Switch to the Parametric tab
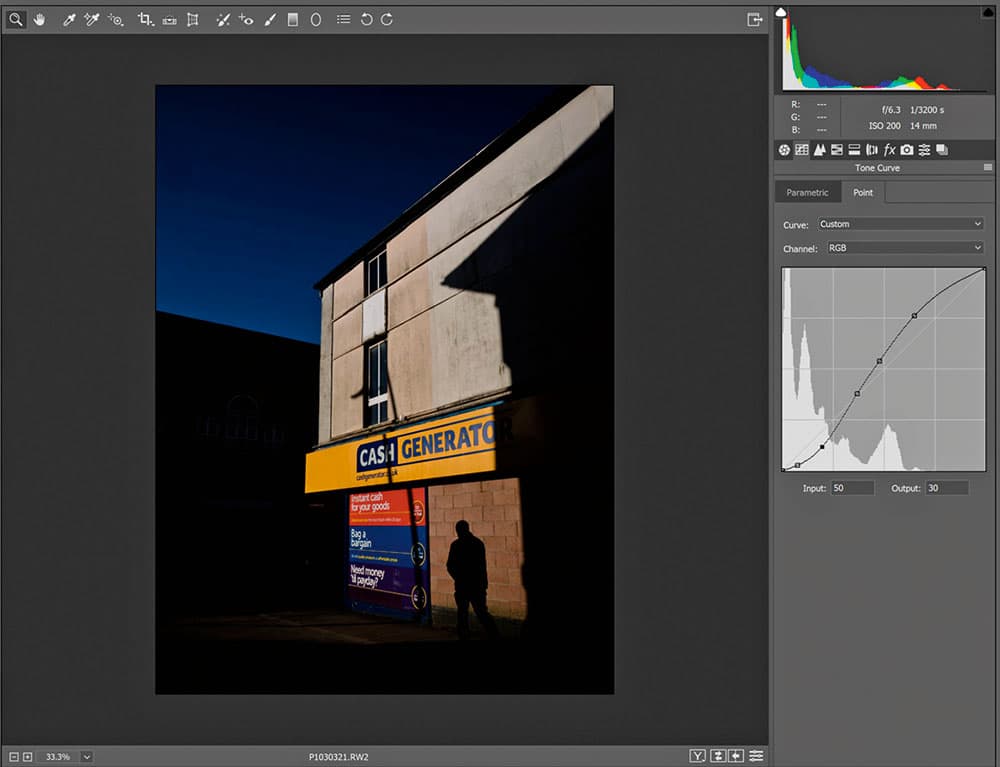 click(807, 193)
